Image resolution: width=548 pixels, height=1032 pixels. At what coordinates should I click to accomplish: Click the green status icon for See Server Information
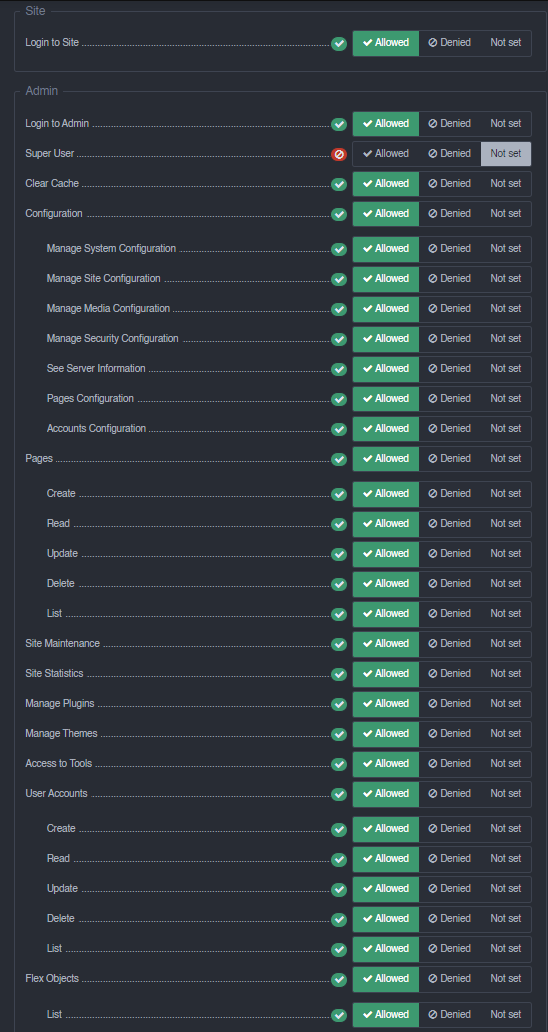click(339, 369)
